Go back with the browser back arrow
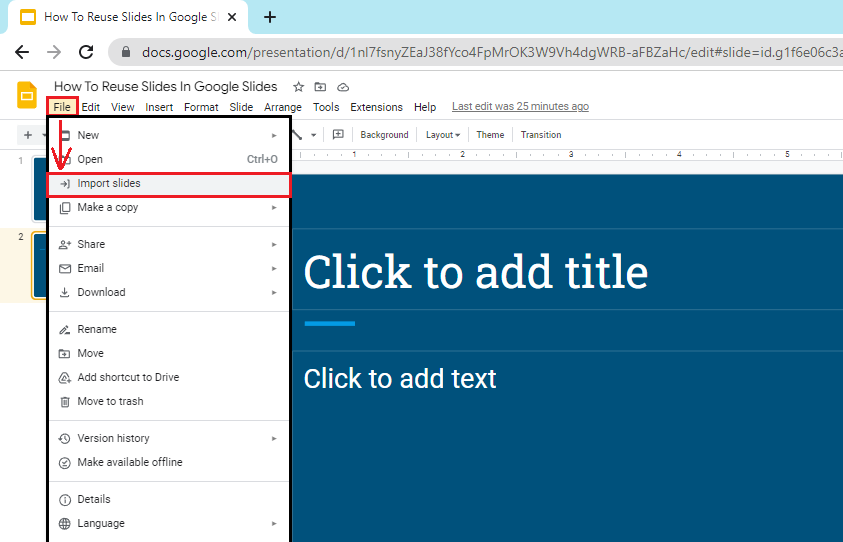 [x=22, y=52]
